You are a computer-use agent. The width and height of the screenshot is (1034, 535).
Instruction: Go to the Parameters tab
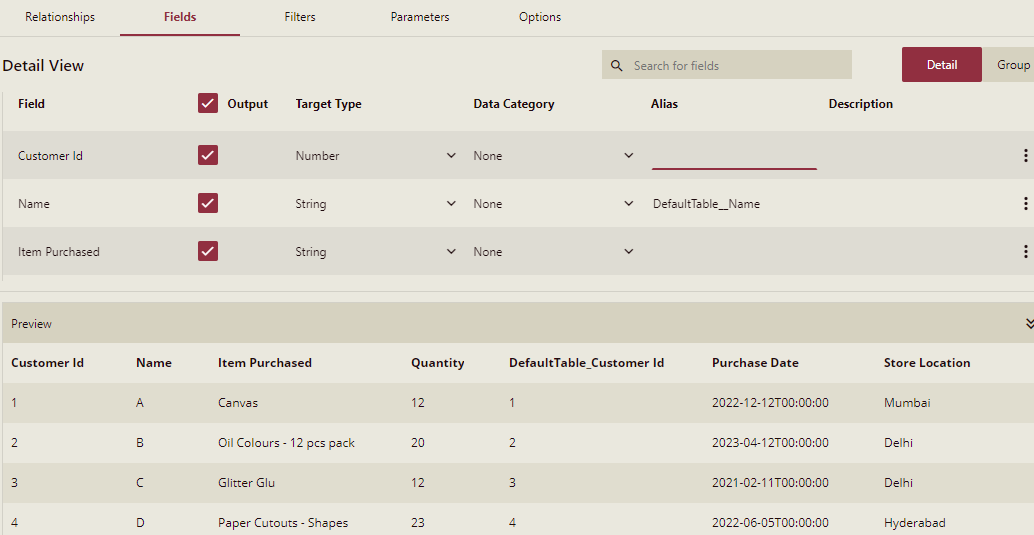[420, 17]
